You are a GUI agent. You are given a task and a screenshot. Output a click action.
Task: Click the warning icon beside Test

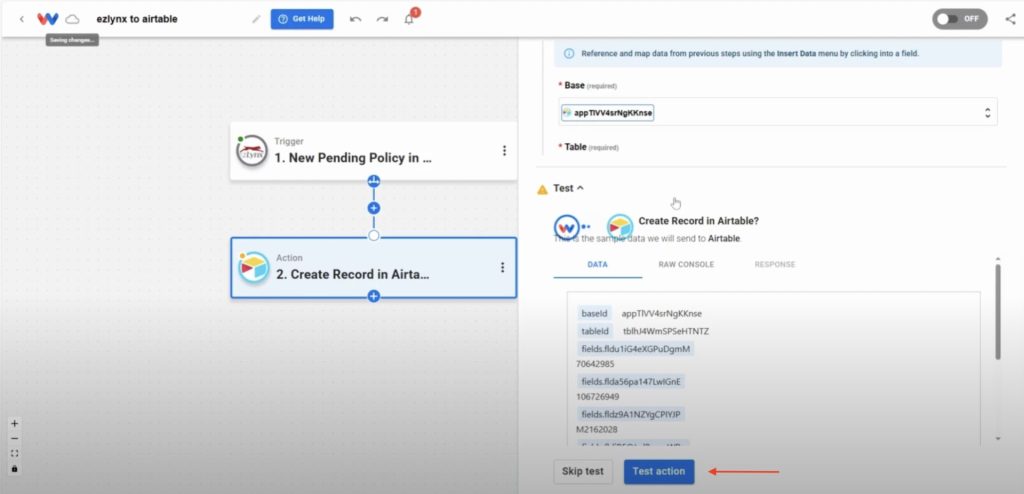click(x=542, y=189)
